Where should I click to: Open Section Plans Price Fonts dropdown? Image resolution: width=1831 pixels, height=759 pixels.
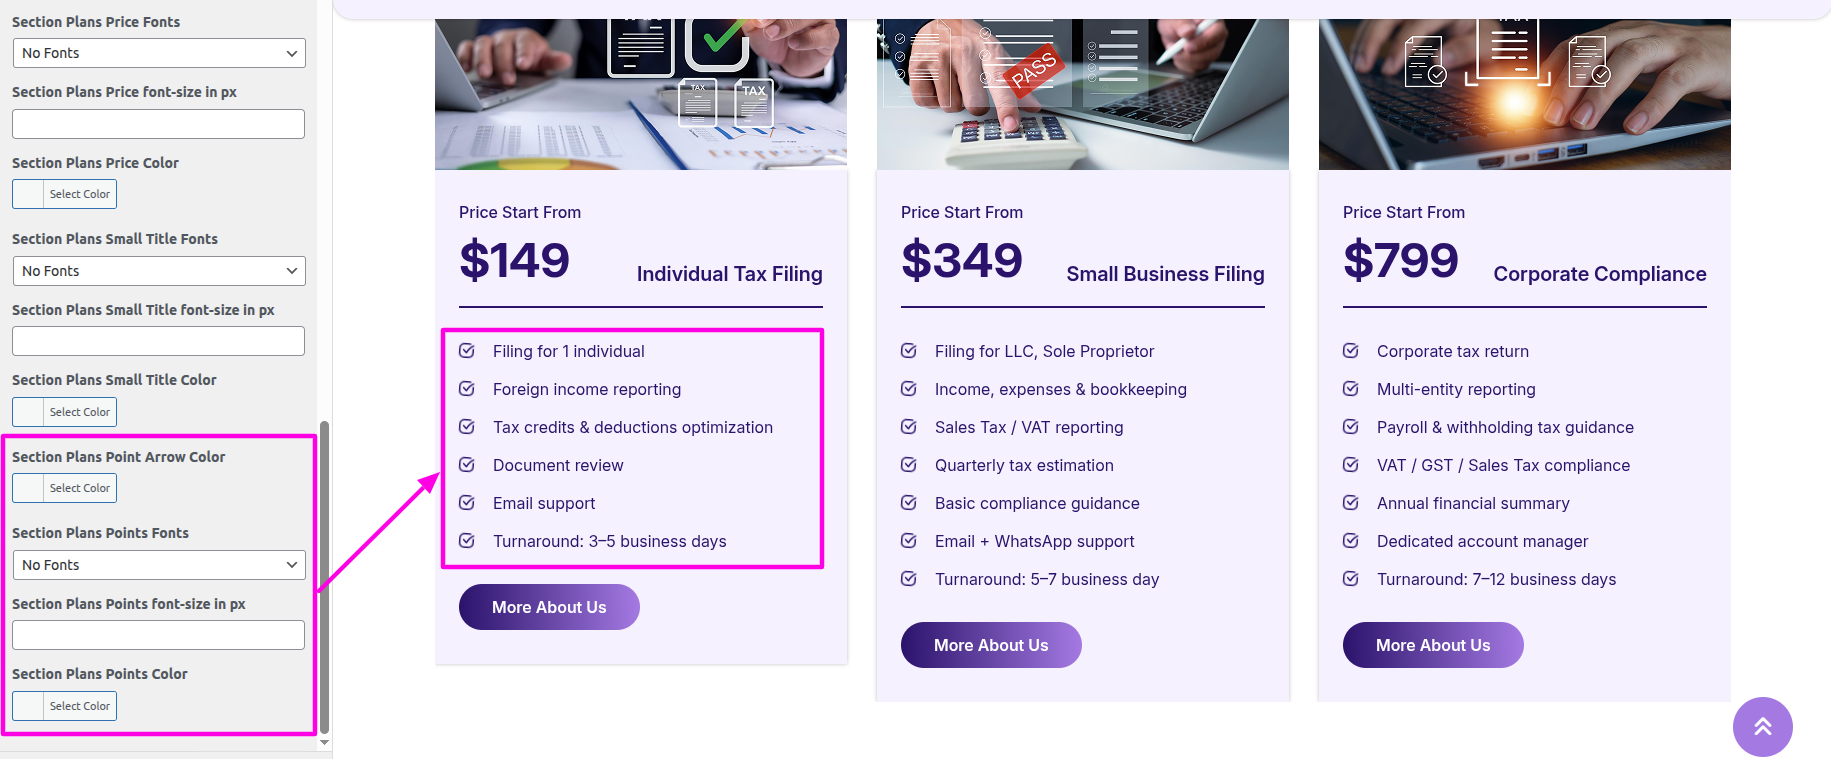[159, 53]
